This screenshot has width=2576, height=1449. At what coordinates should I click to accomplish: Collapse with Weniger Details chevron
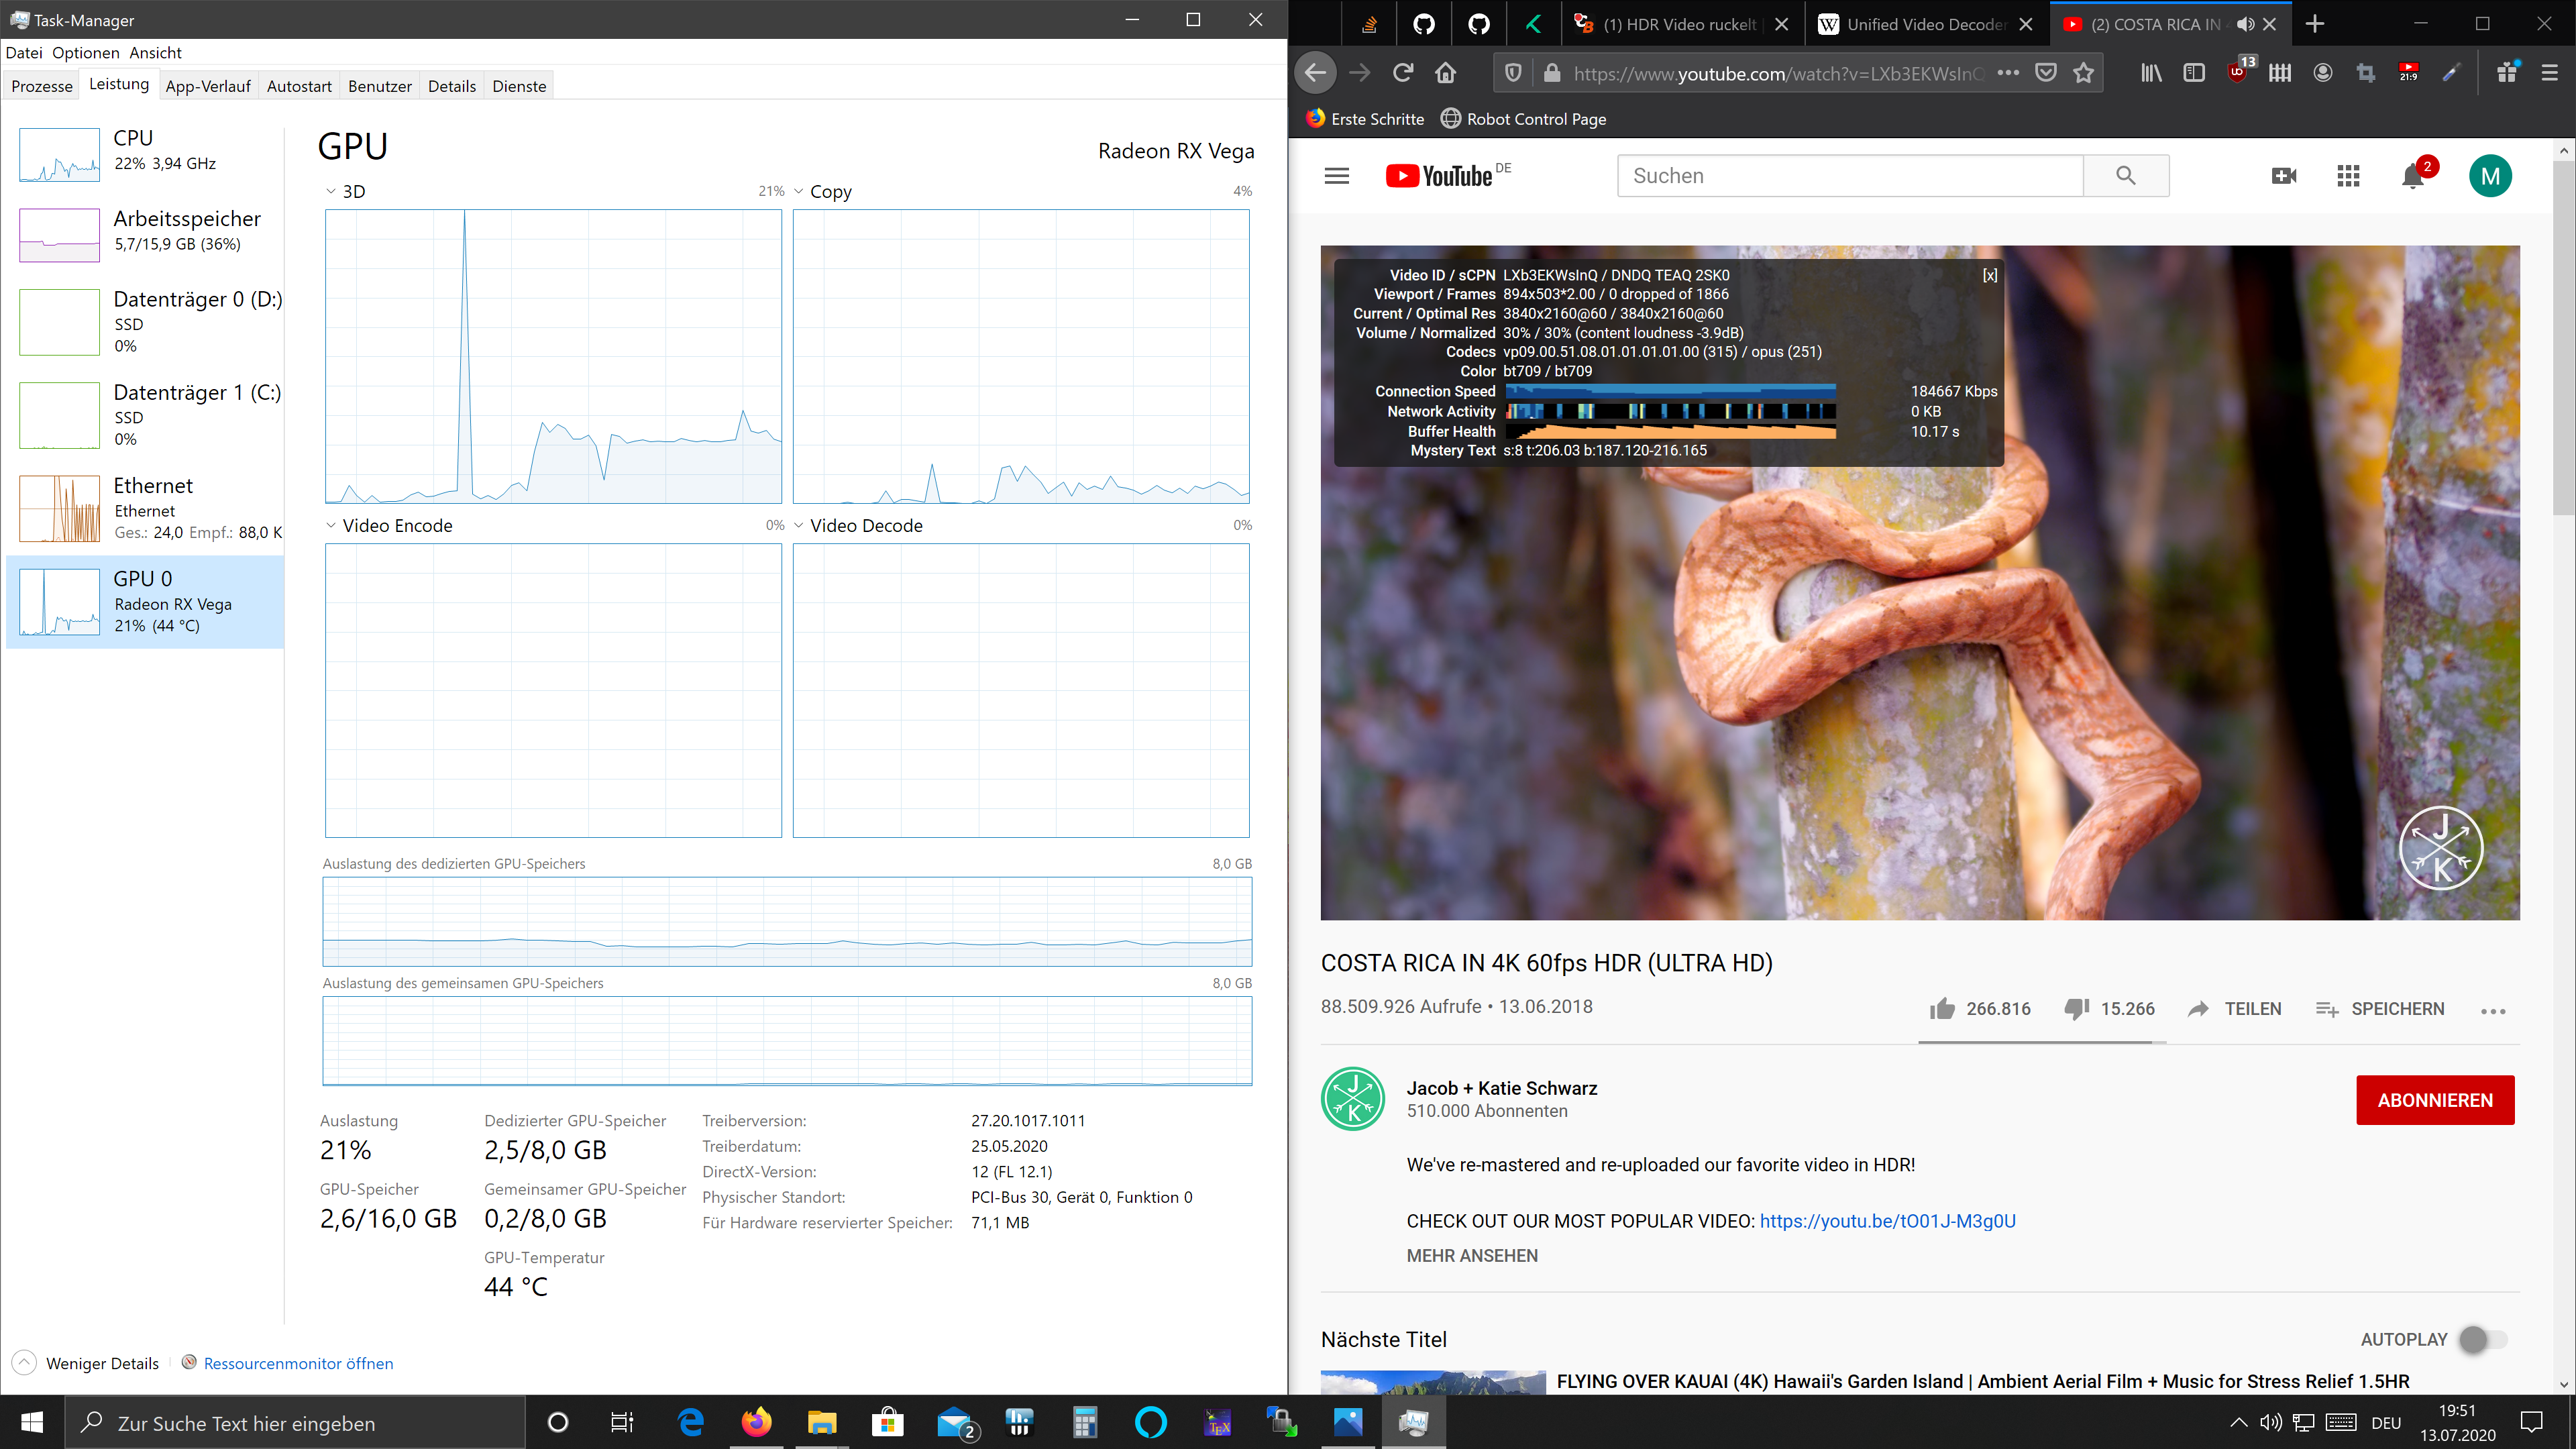point(24,1363)
